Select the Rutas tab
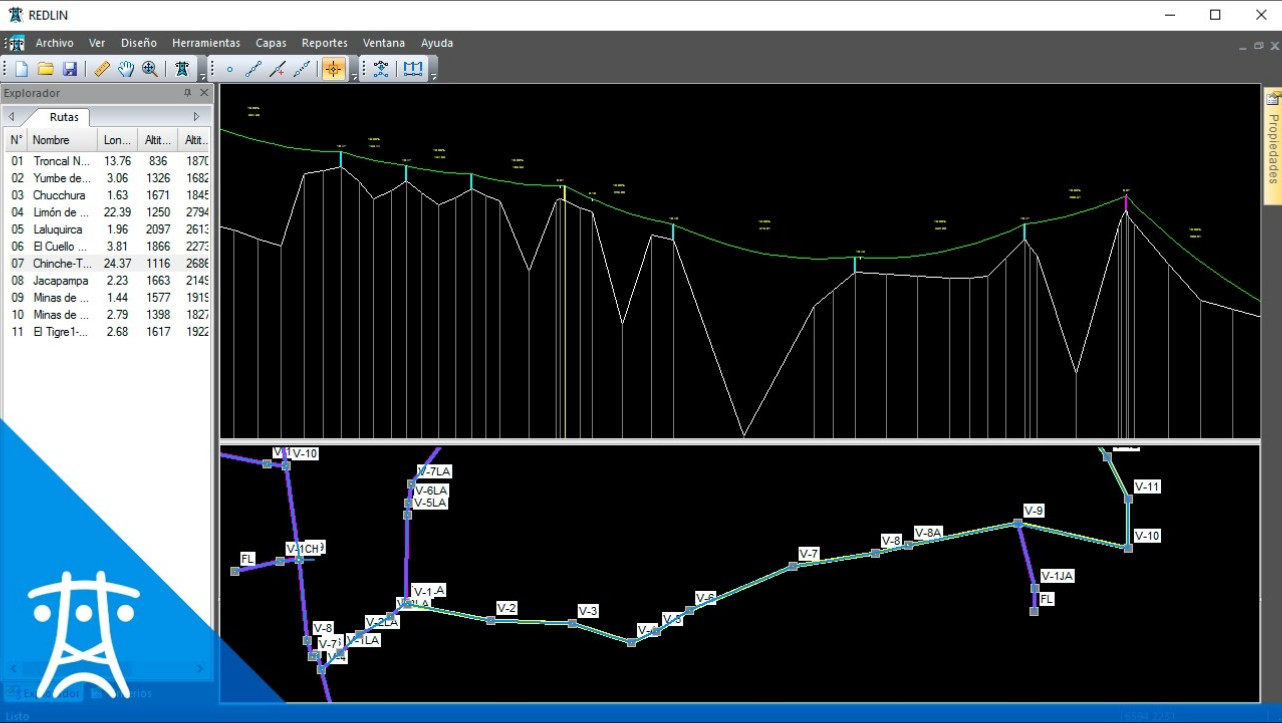This screenshot has width=1282, height=723. [x=64, y=117]
